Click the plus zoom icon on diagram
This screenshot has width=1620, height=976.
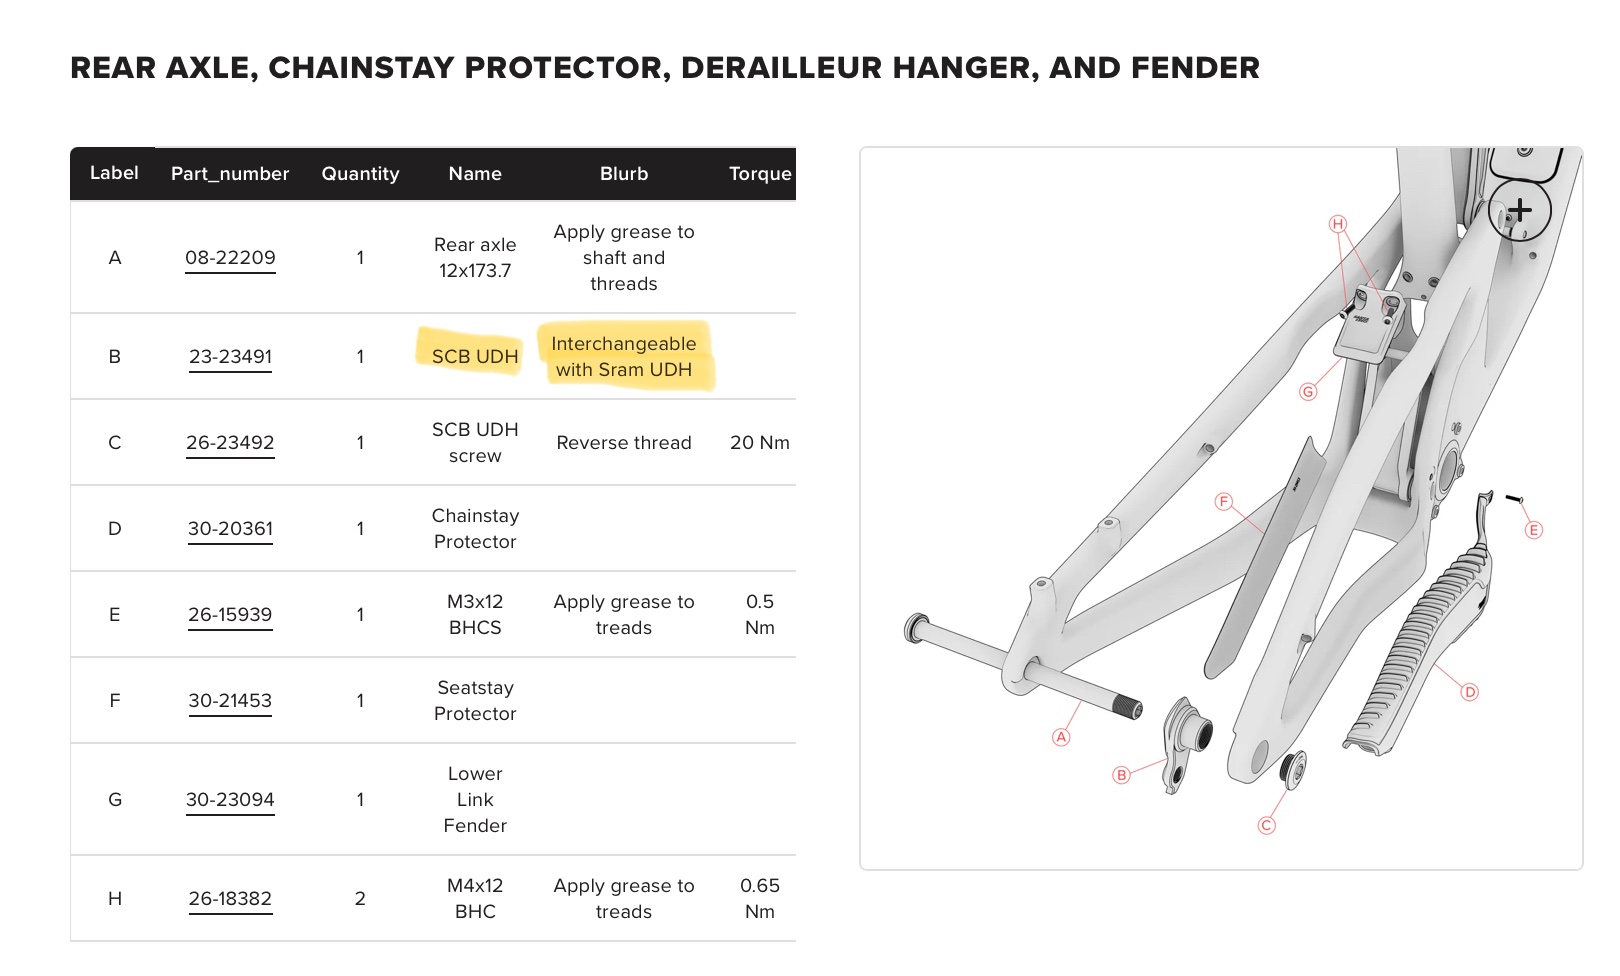click(1519, 210)
